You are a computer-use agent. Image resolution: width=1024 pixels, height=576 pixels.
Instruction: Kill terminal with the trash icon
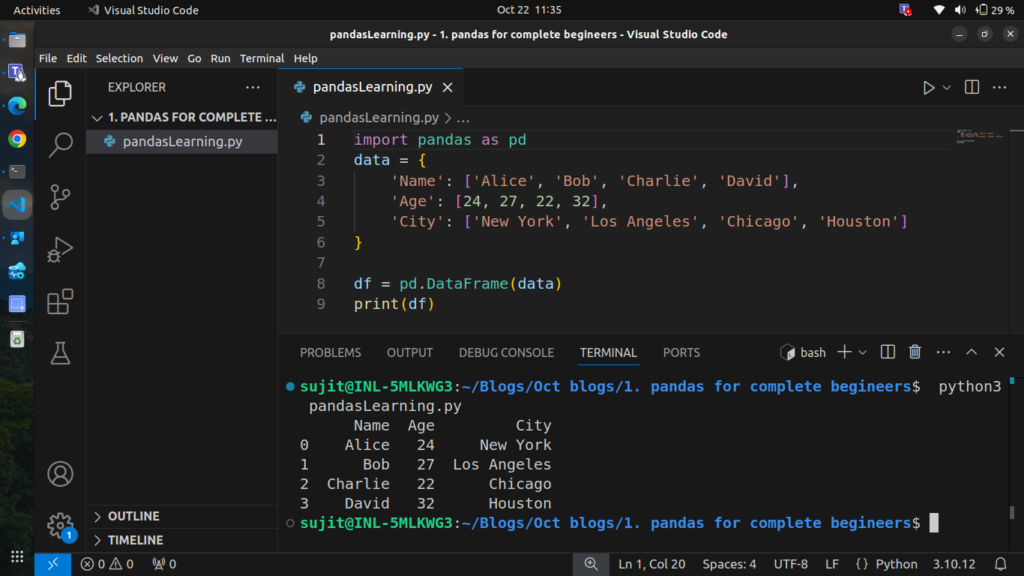[914, 352]
